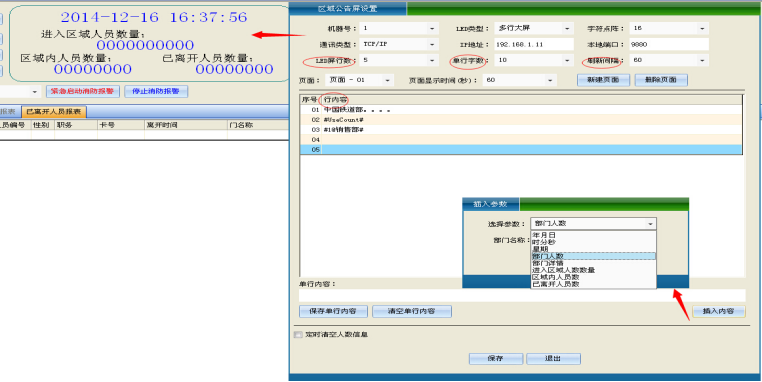The height and width of the screenshot is (382, 762).
Task: Select row 02 #UseCount#
Action: [x=521, y=120]
